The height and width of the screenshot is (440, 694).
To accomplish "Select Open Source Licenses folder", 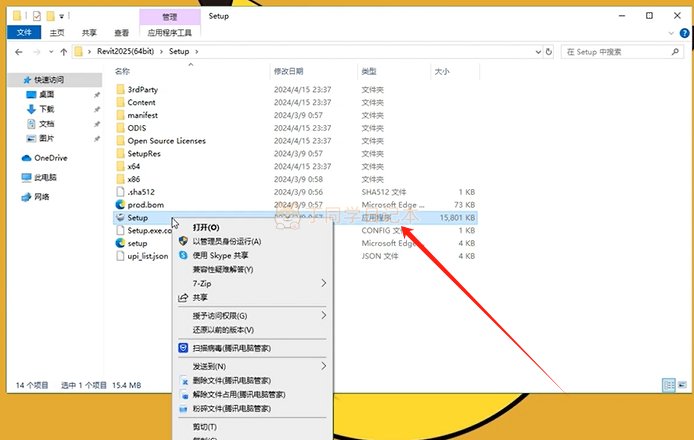I will click(x=166, y=141).
